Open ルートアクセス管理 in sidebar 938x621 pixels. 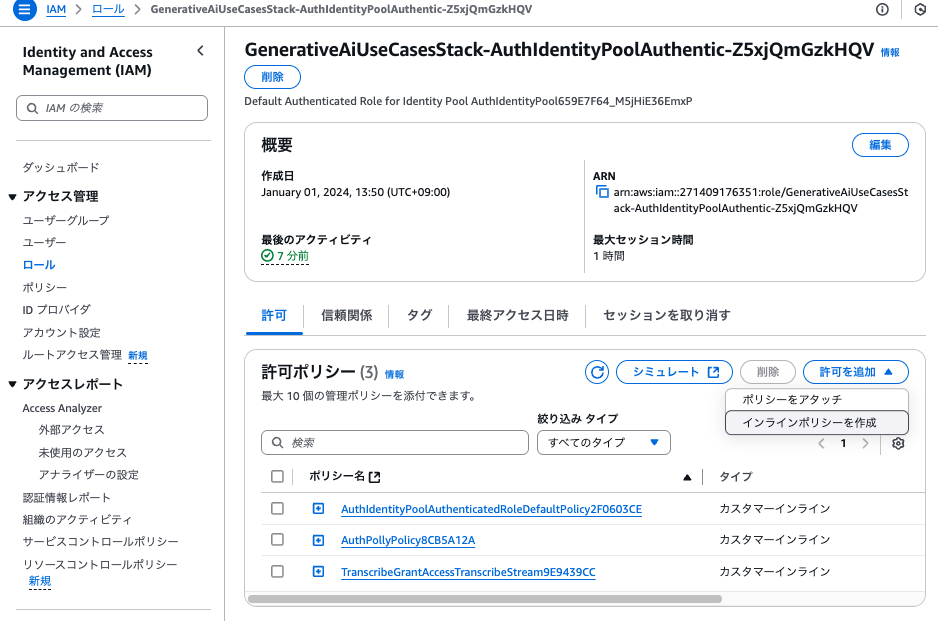tap(72, 355)
